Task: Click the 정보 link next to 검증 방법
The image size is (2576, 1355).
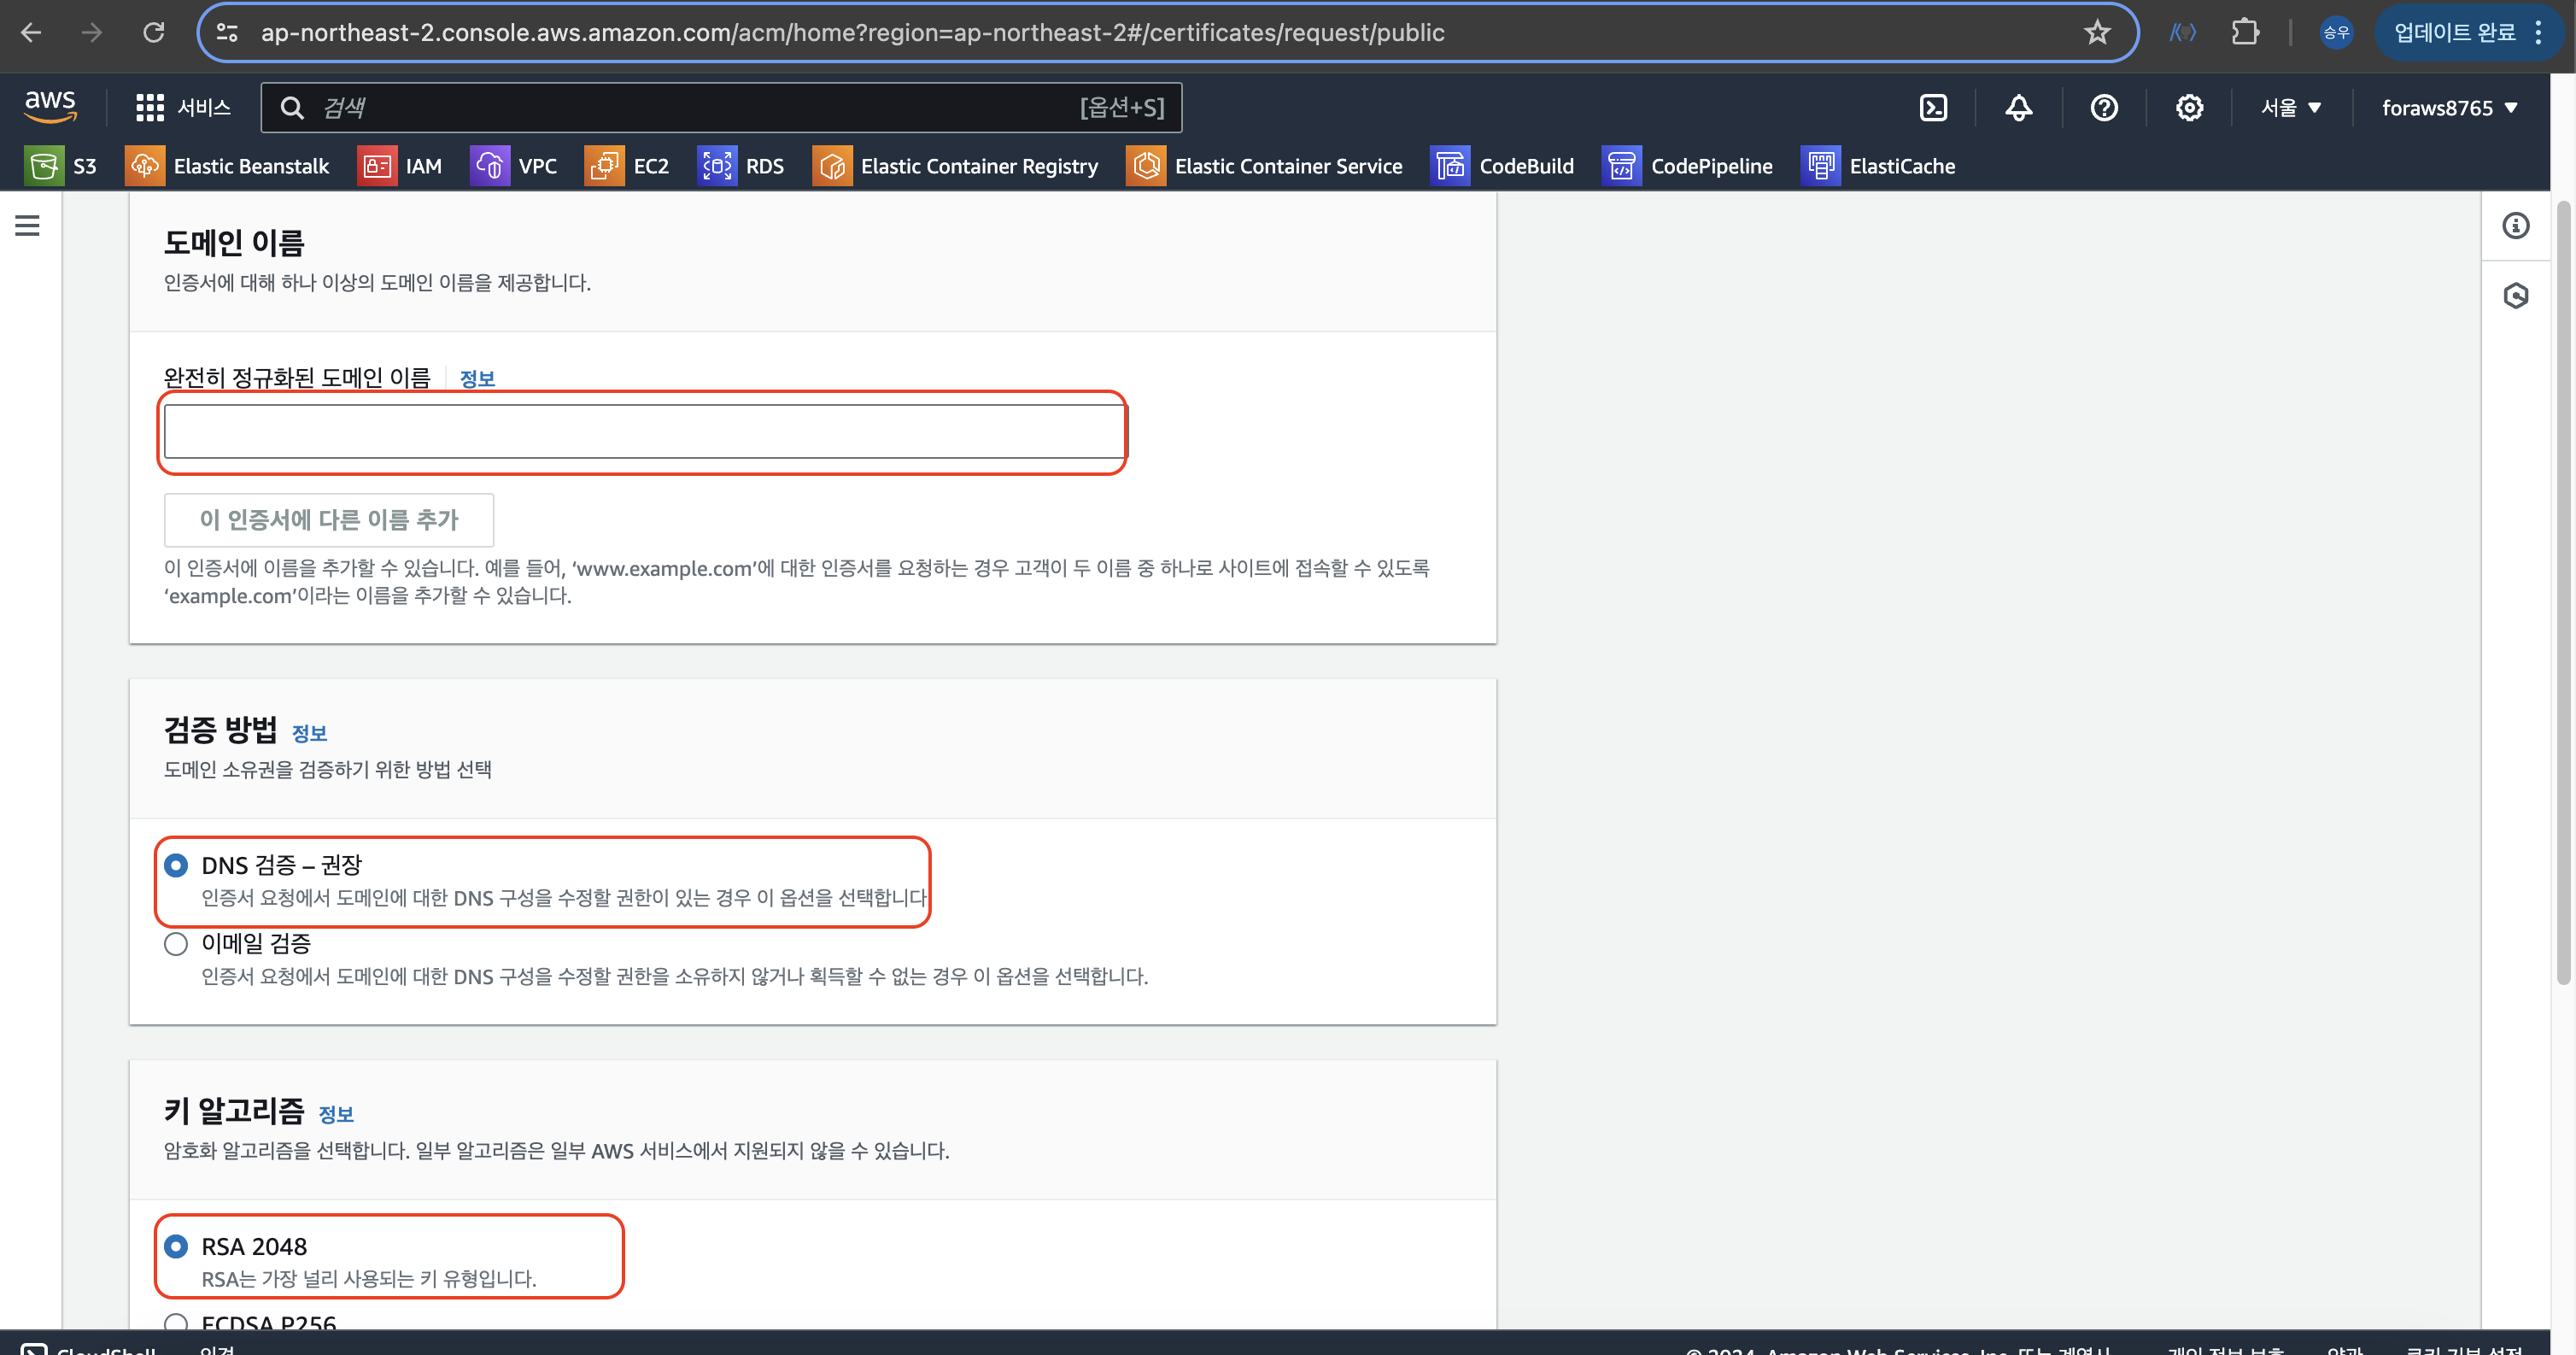Action: coord(309,734)
